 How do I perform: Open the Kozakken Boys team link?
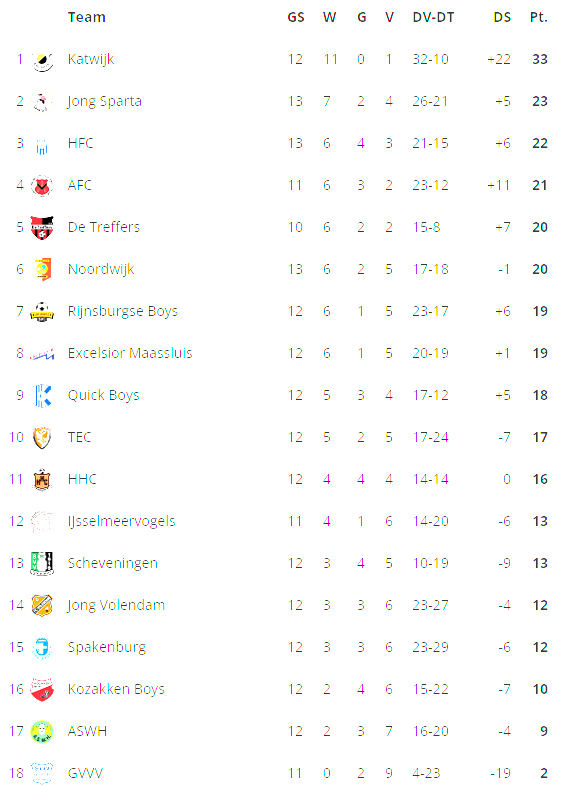click(116, 689)
